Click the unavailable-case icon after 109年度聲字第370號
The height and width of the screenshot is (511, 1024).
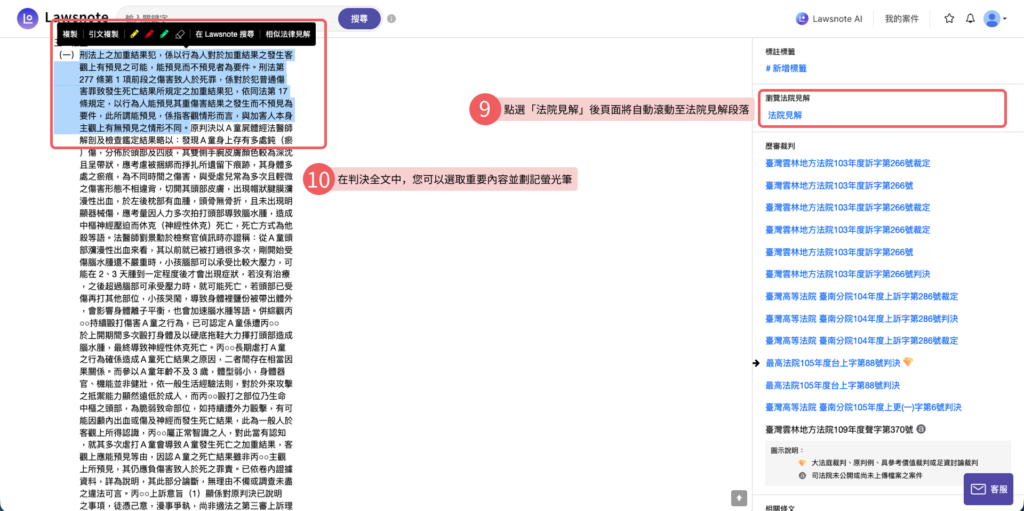pyautogui.click(x=920, y=429)
